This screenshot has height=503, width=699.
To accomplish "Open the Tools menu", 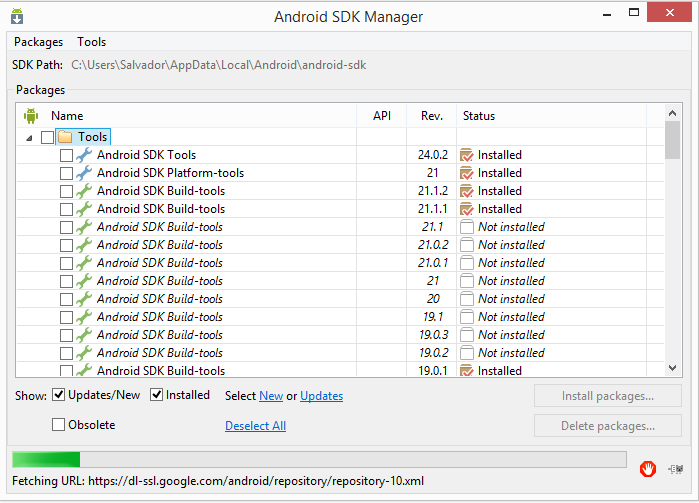I will coord(91,42).
